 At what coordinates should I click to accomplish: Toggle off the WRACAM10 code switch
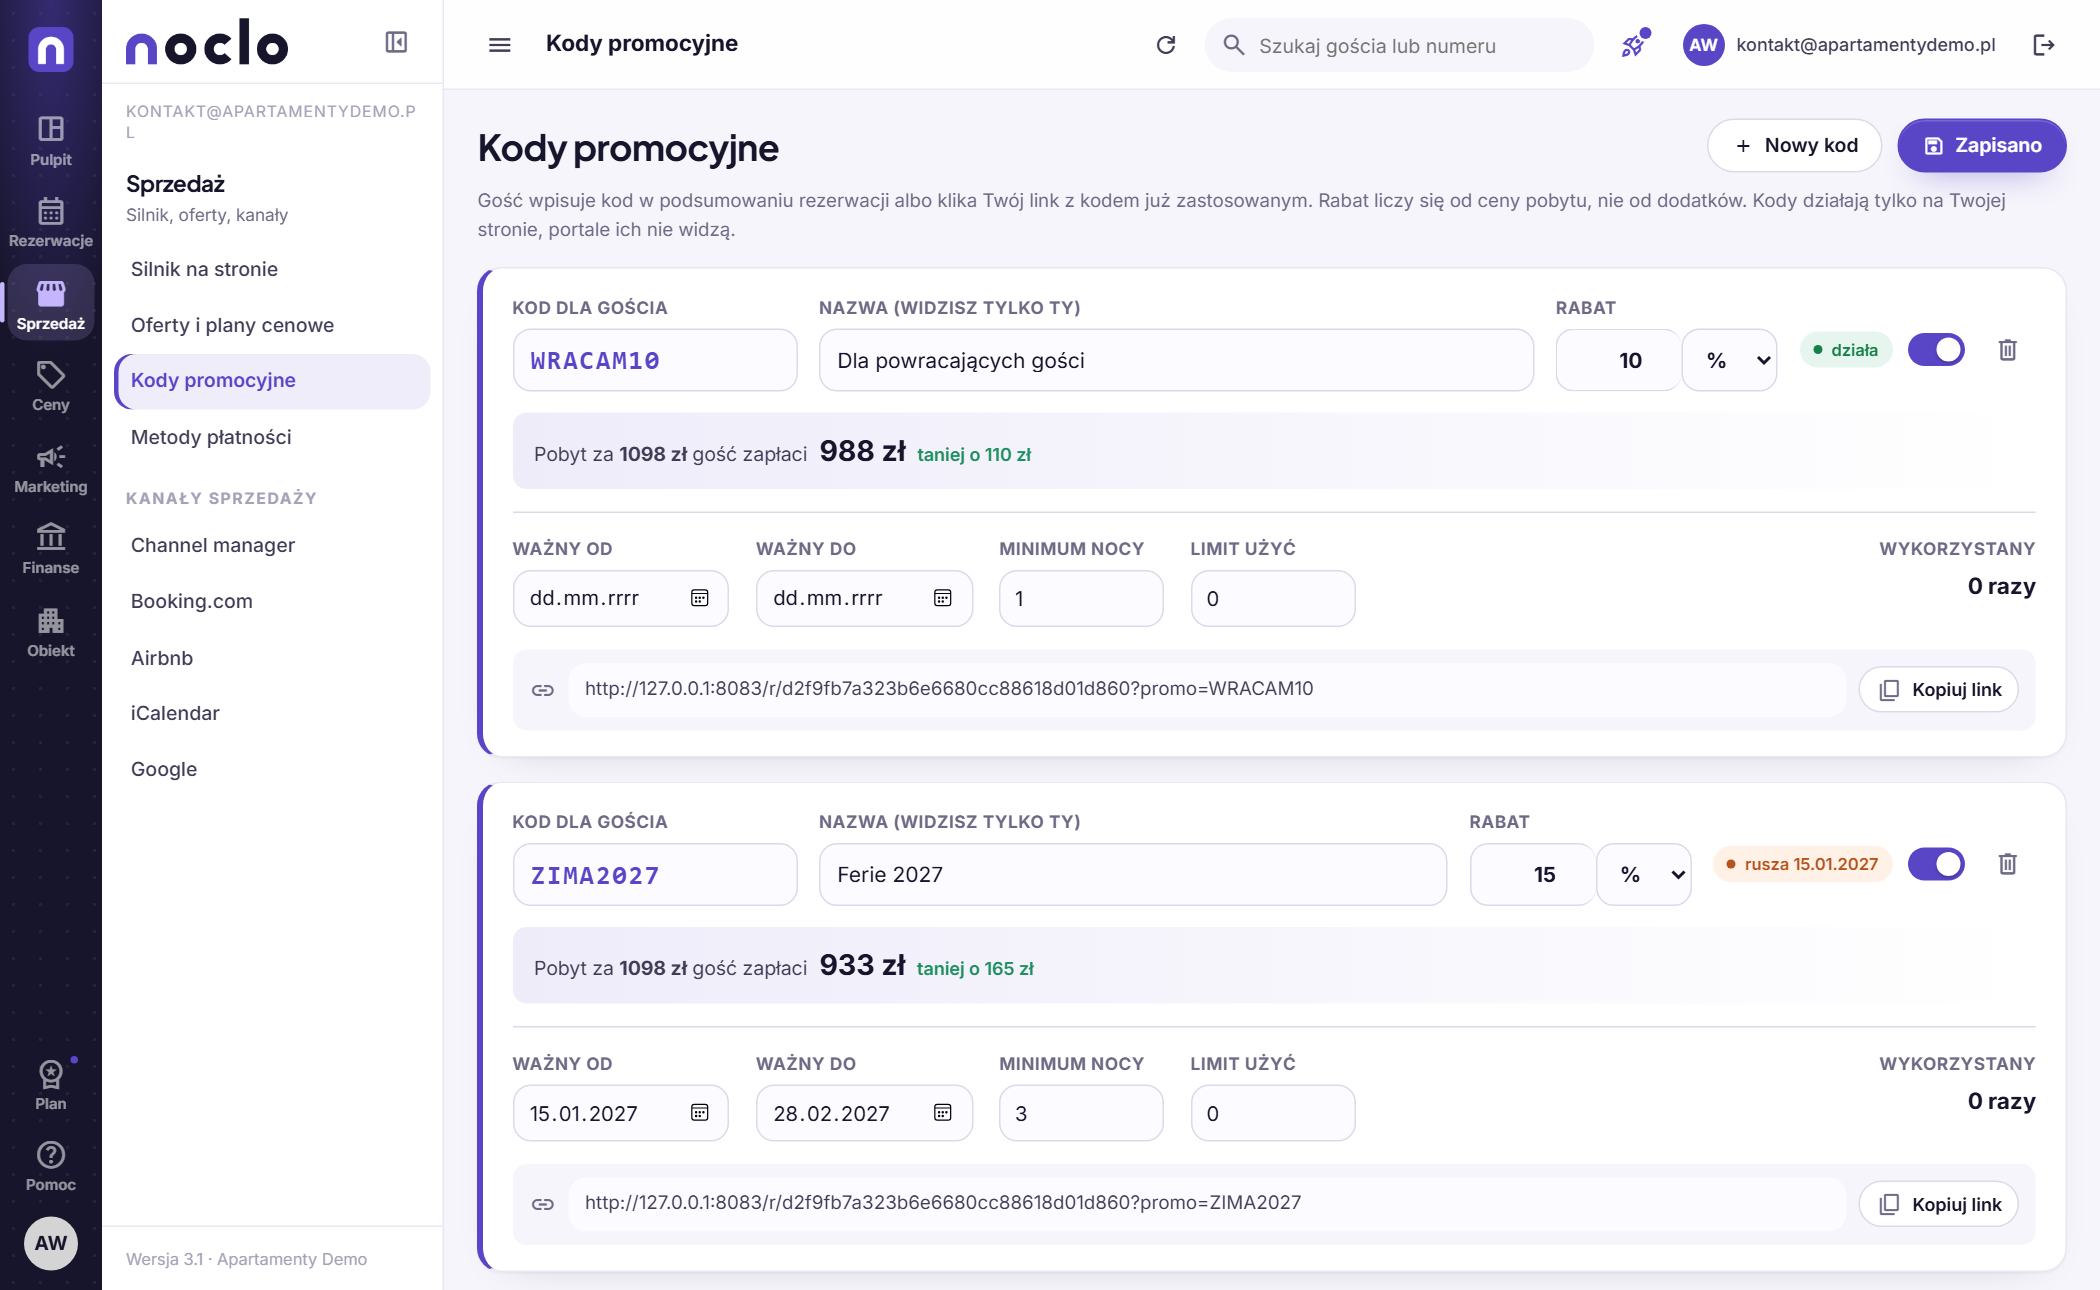1936,350
